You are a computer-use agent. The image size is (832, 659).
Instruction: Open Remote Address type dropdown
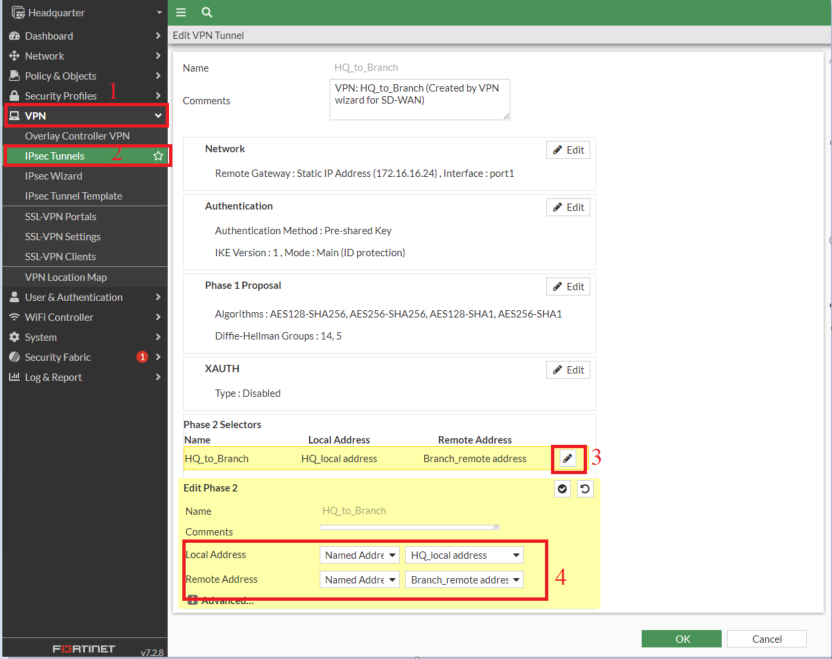tap(360, 580)
